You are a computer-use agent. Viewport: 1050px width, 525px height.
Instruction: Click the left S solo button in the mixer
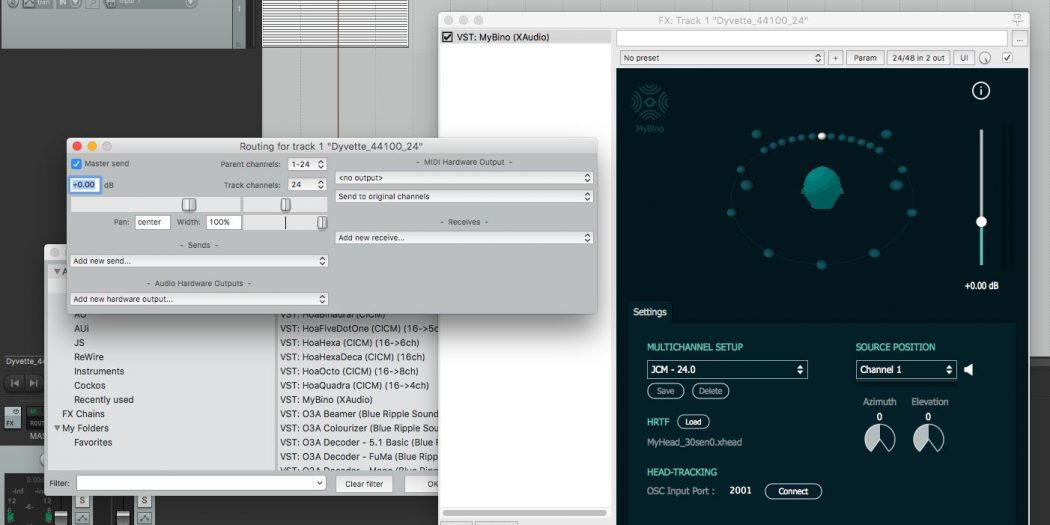[x=82, y=501]
